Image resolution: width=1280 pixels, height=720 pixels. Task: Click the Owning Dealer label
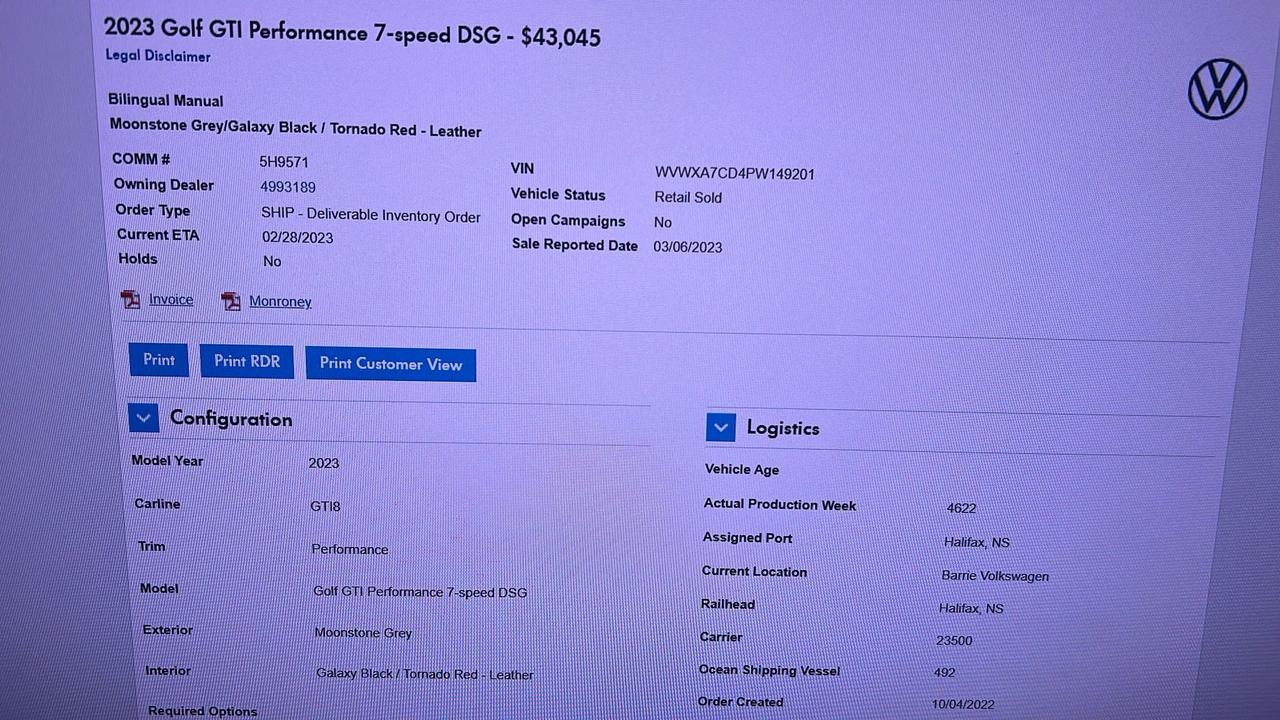click(164, 185)
